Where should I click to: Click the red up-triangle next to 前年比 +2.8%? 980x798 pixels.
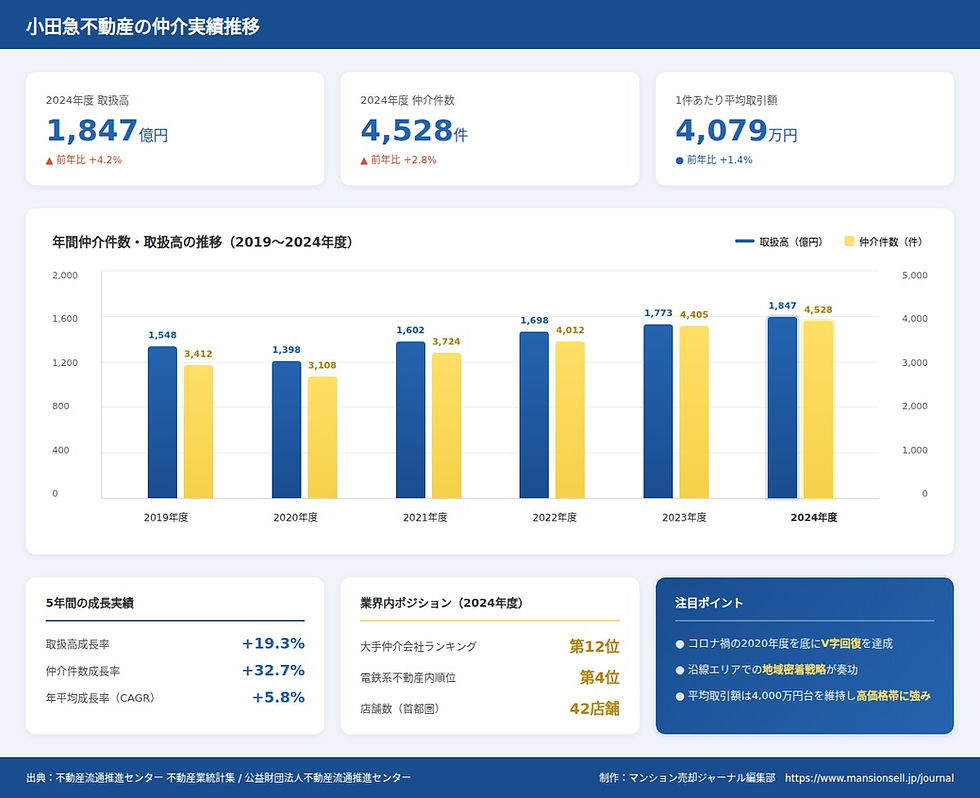click(x=364, y=161)
